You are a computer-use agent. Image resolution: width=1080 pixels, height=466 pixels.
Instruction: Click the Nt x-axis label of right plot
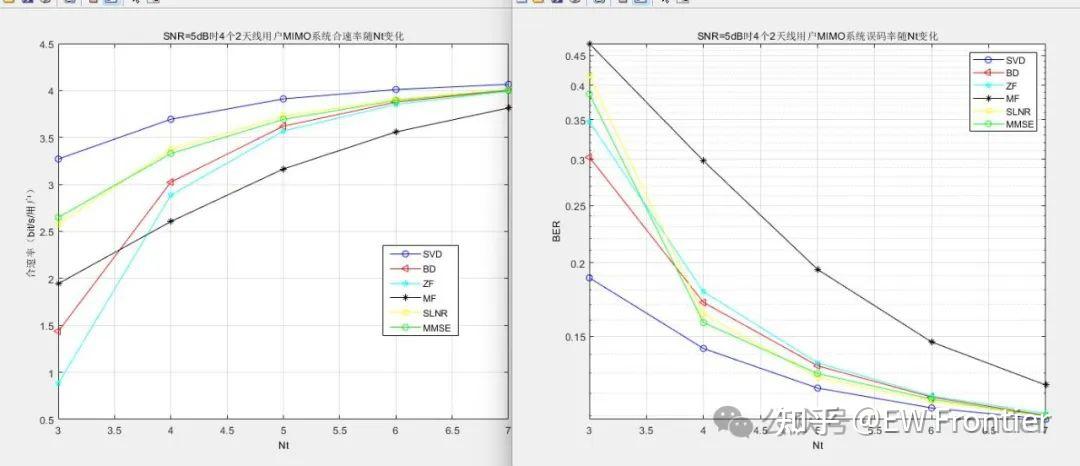[x=818, y=445]
